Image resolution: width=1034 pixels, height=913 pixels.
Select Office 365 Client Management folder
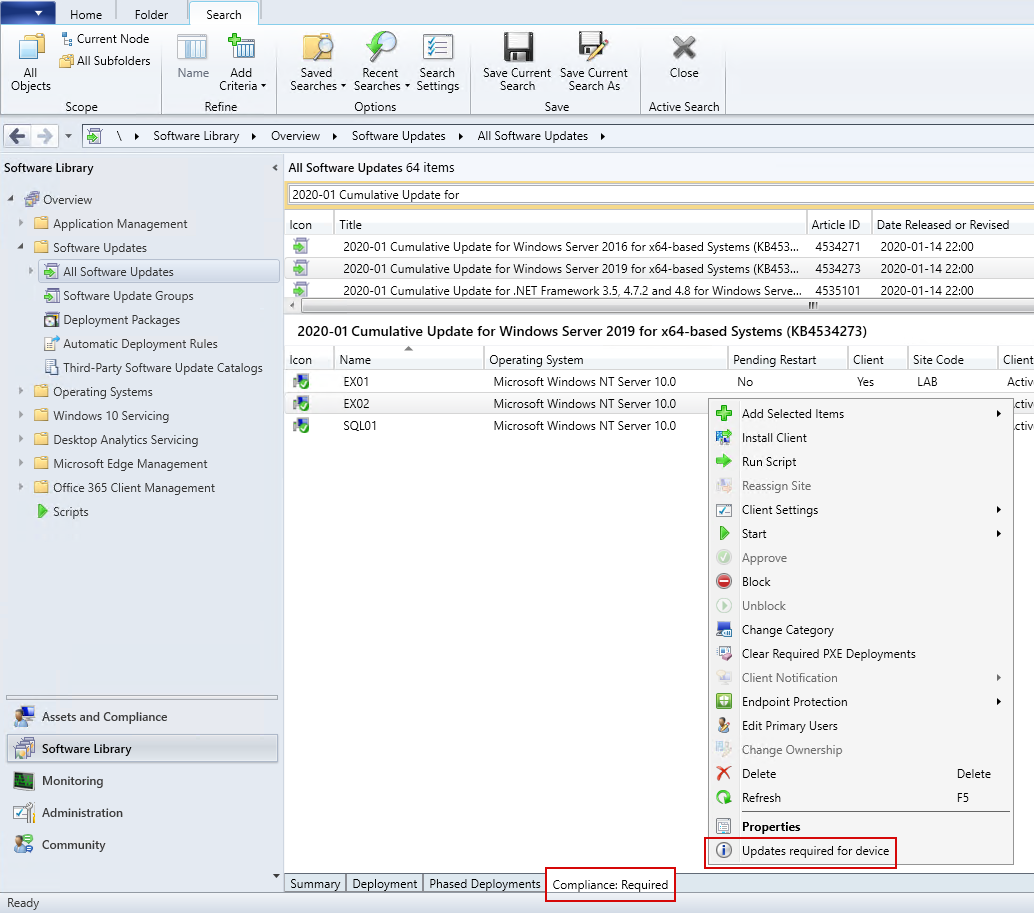point(134,488)
